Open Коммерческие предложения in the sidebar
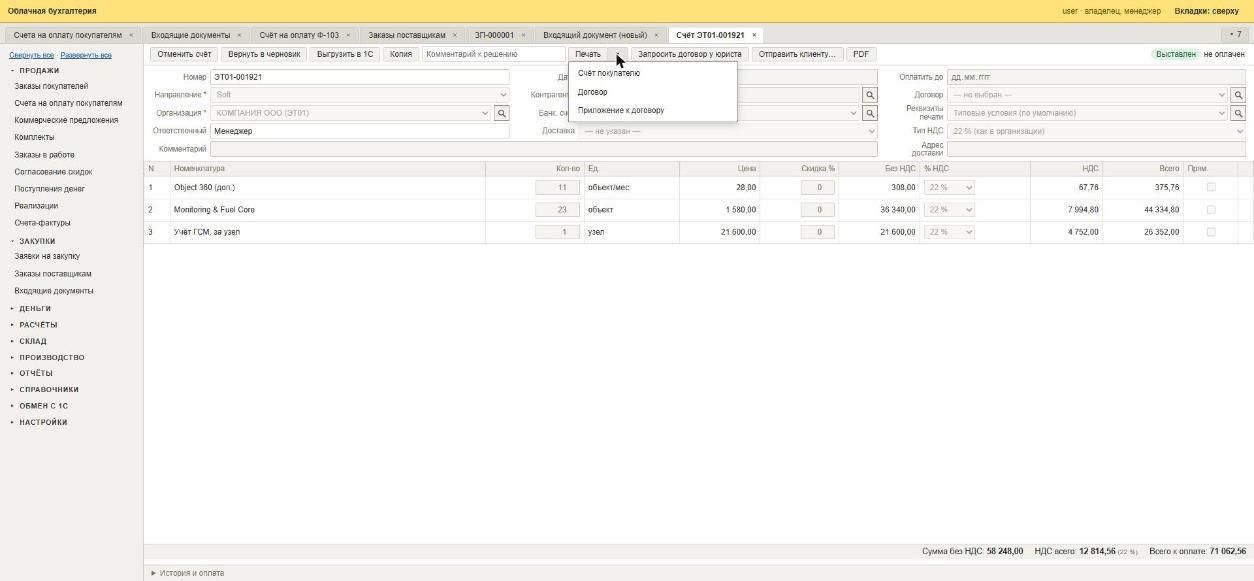This screenshot has width=1254, height=581. [x=66, y=120]
